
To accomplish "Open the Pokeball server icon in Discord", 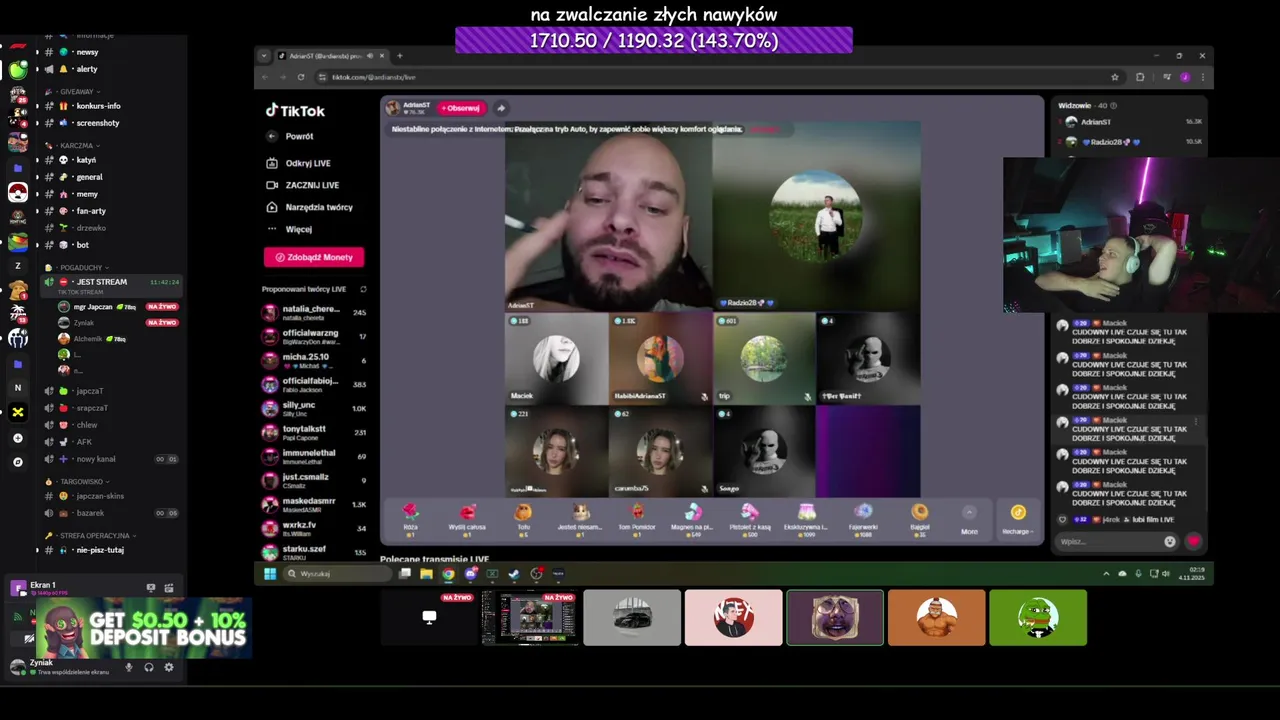I will [18, 192].
